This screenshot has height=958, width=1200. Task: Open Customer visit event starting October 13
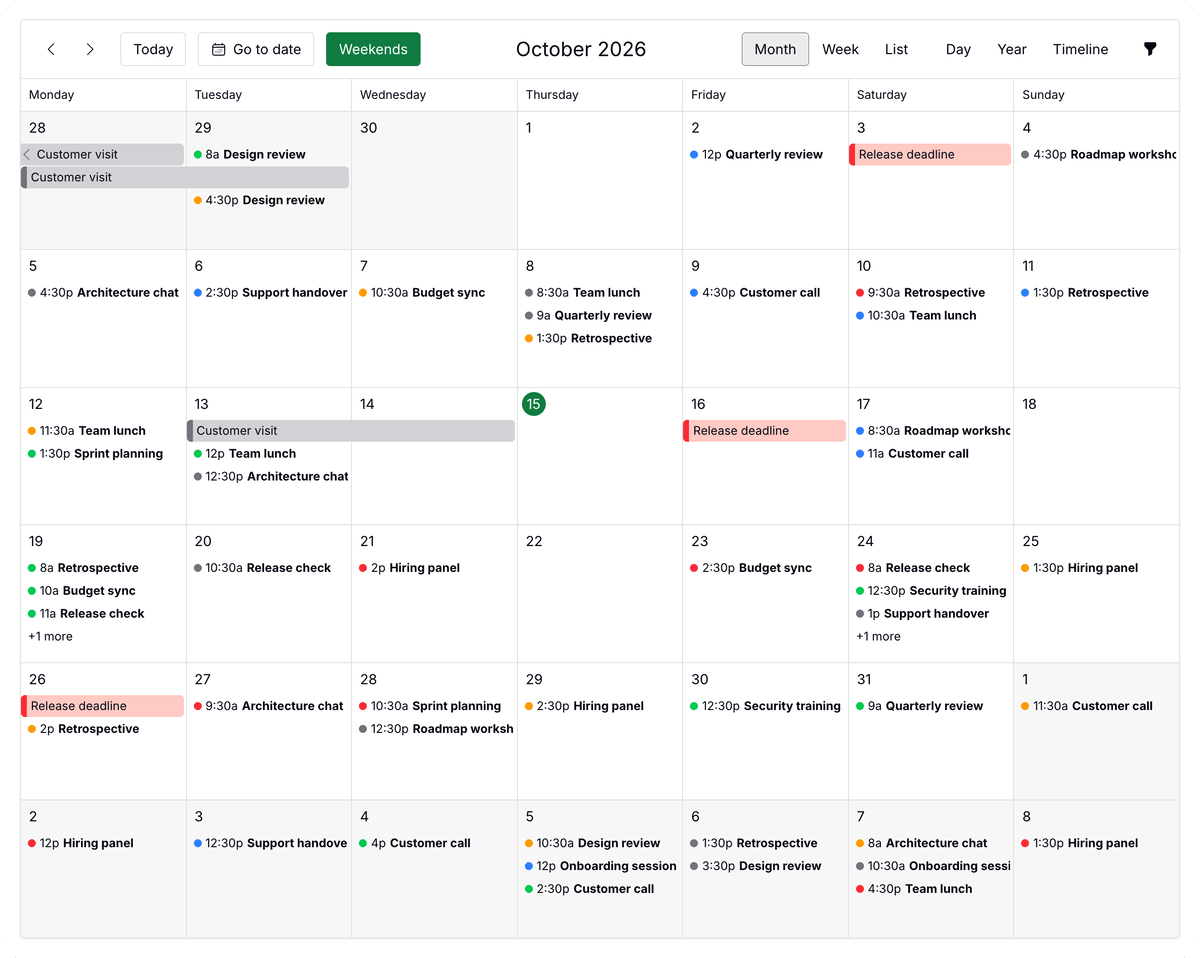tap(351, 431)
